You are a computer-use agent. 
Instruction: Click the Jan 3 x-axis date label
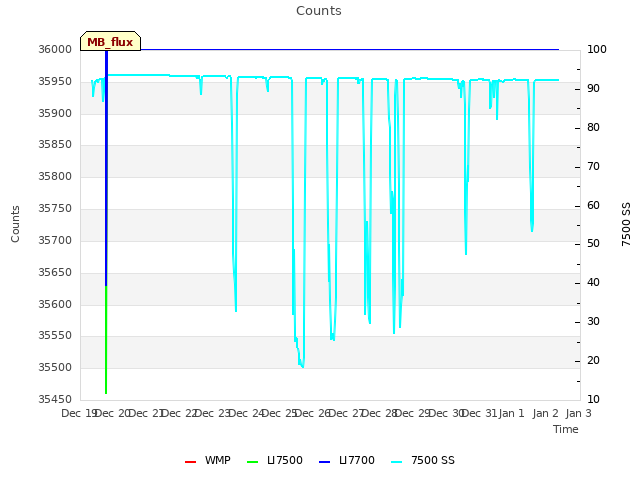(578, 413)
